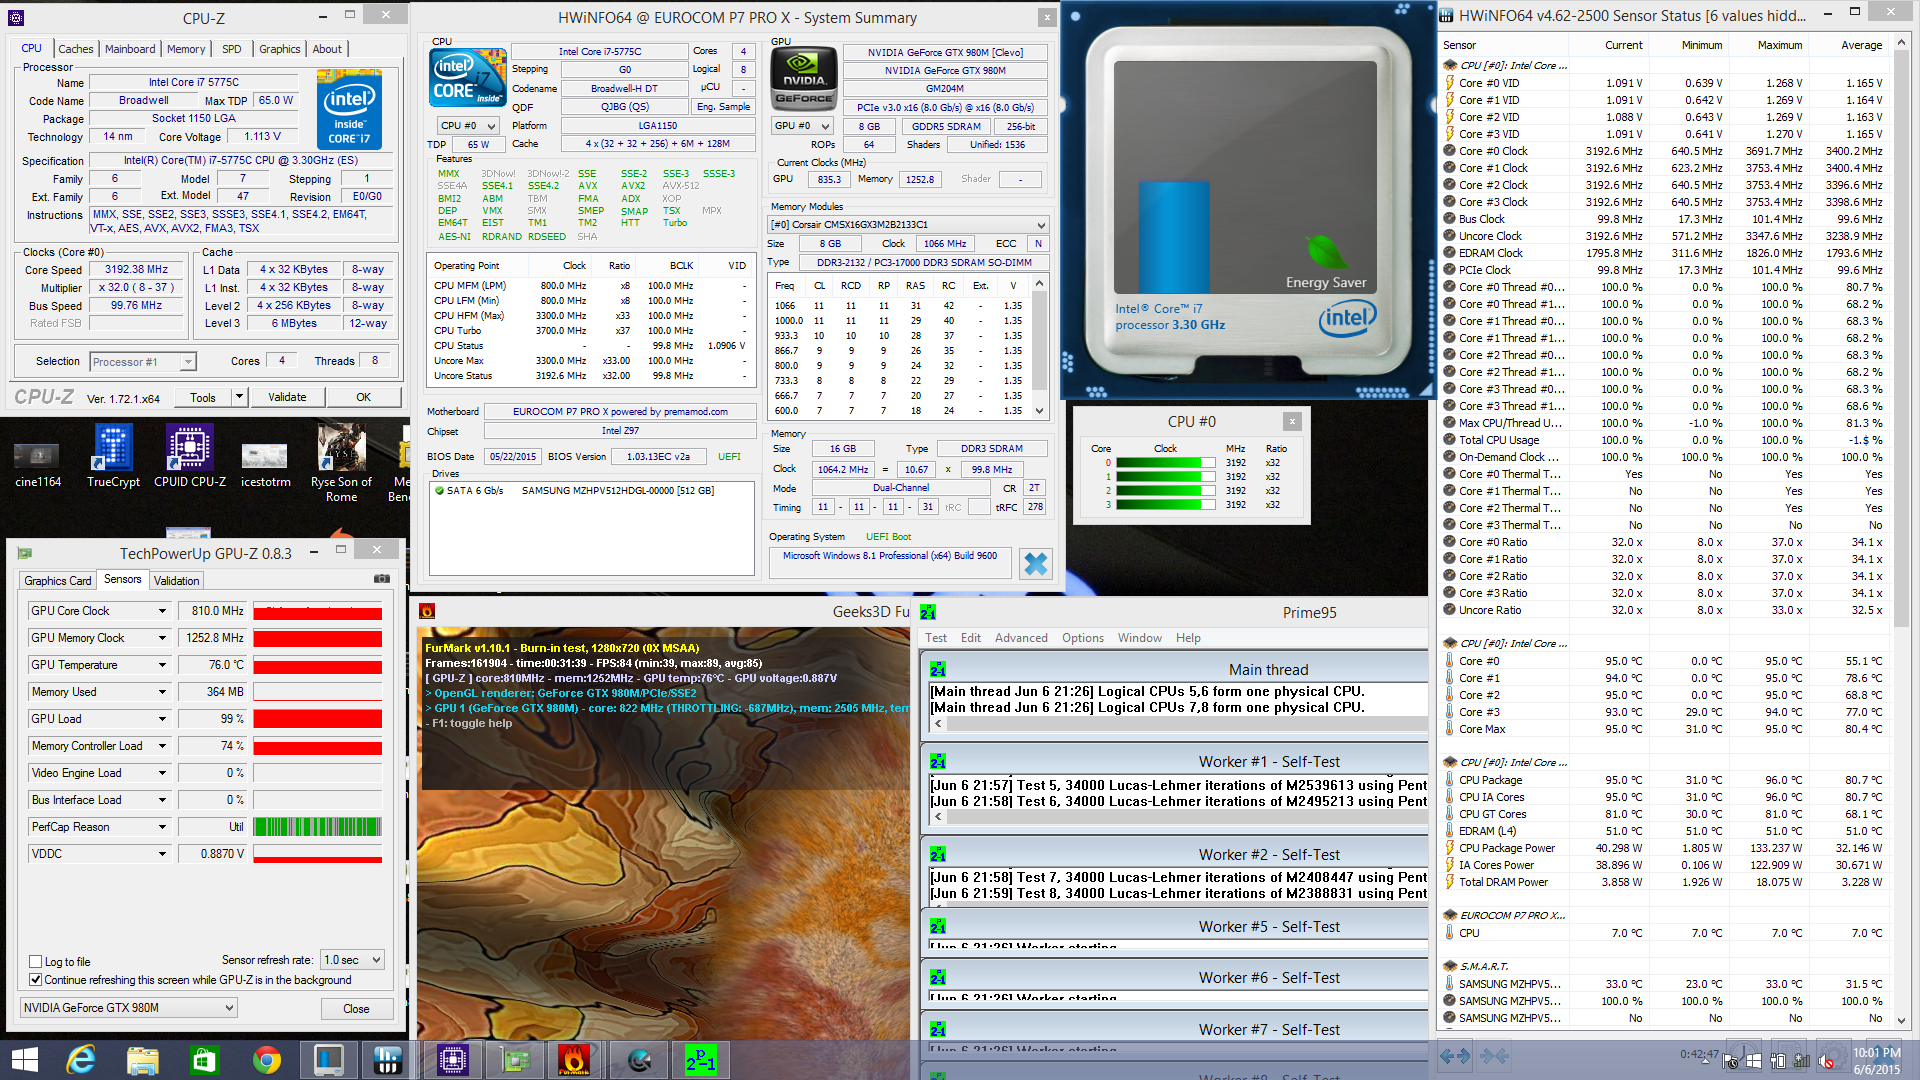Open CPU-Z Processor #1 selection dropdown
Viewport: 1920px width, 1080px height.
pos(142,362)
